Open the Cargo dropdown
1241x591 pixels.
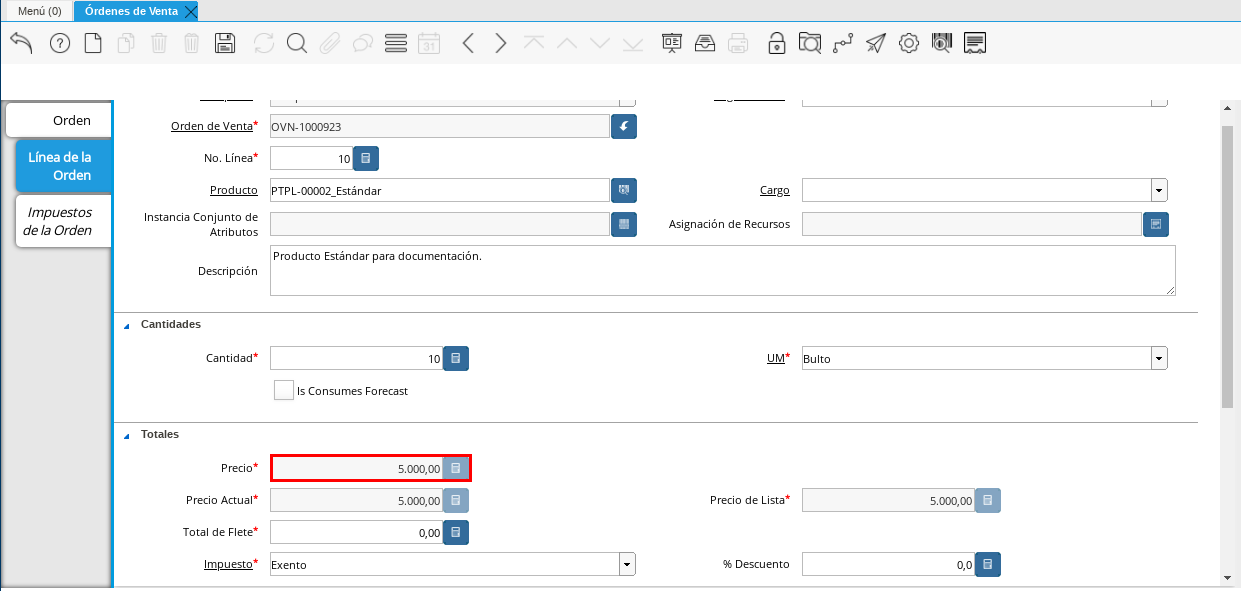pos(1159,190)
